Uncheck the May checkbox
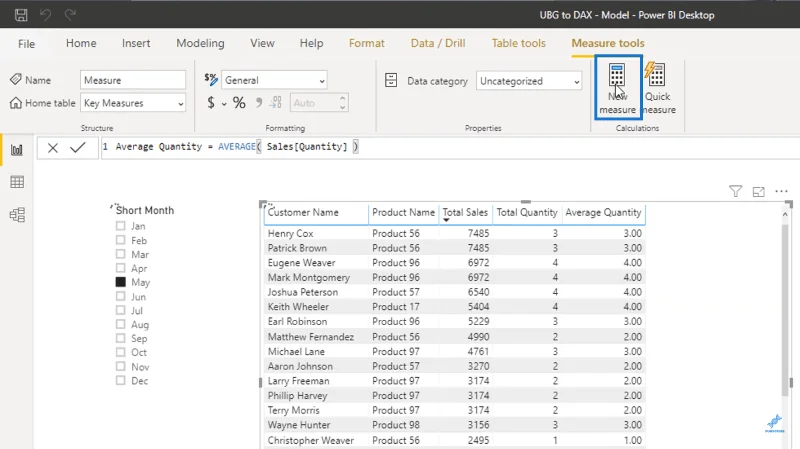Image resolution: width=800 pixels, height=449 pixels. click(120, 282)
